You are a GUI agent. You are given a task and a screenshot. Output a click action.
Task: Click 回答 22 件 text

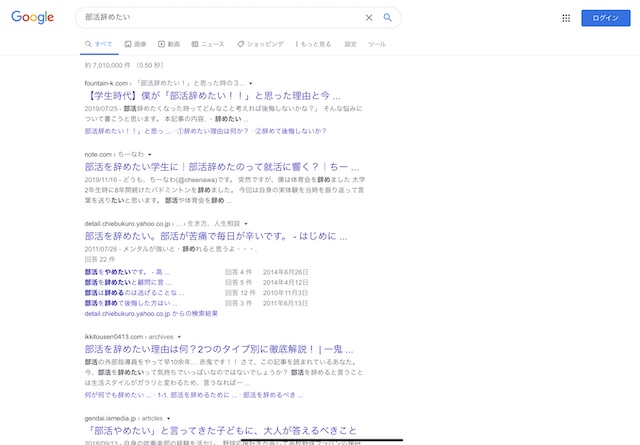pyautogui.click(x=100, y=259)
